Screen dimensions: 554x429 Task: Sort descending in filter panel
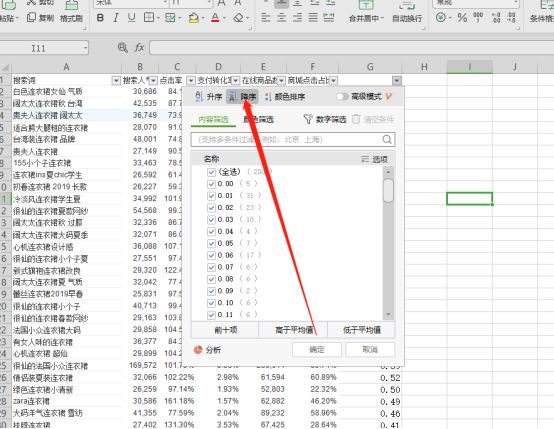click(x=242, y=96)
